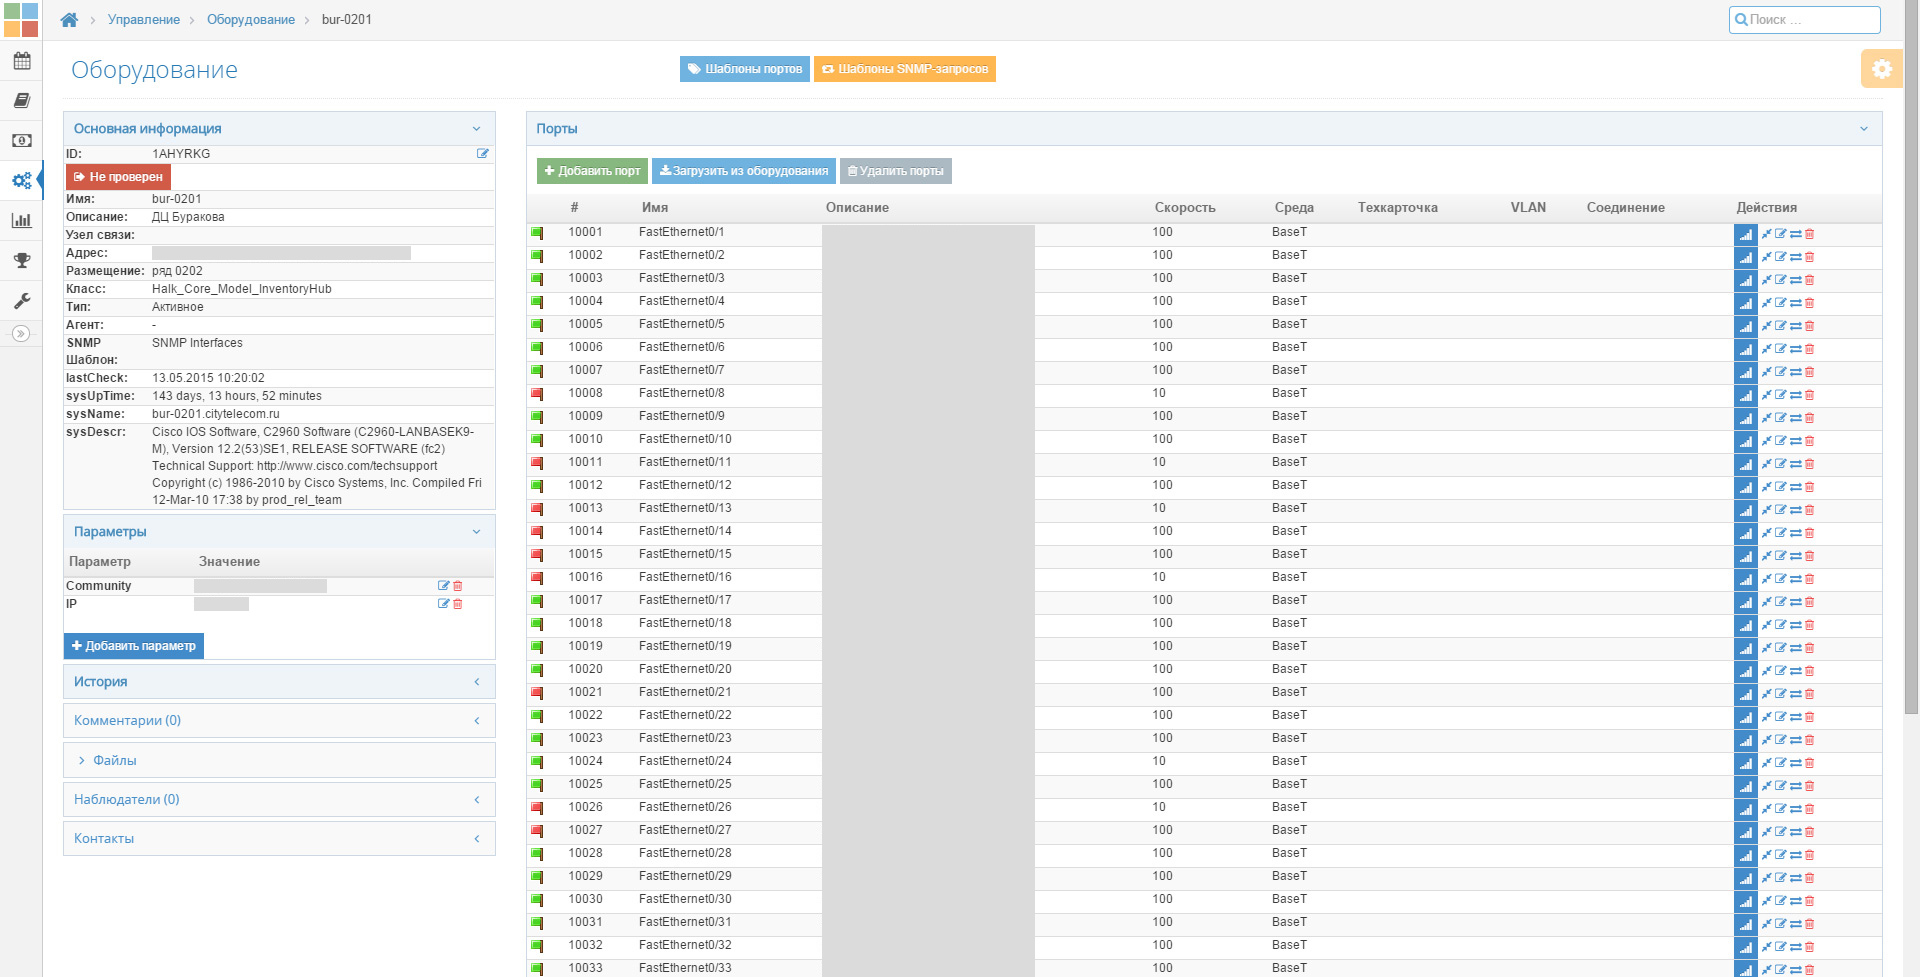
Task: Click 'Загрузить из оборудования' button
Action: 743,171
